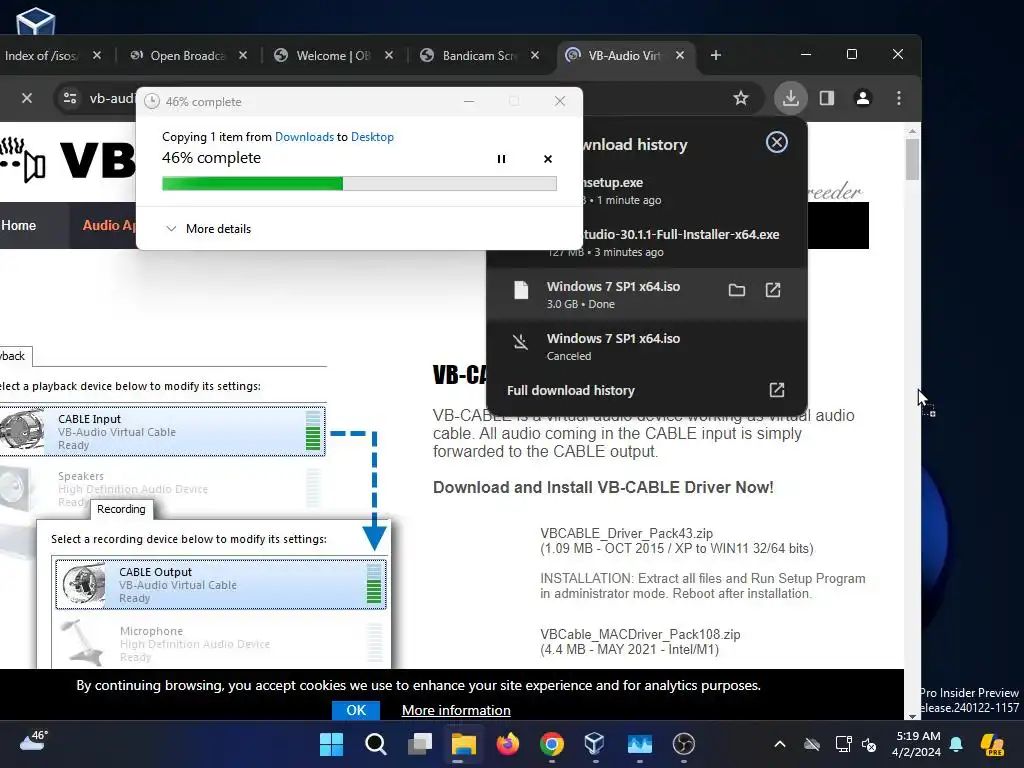Screen dimensions: 1024x768
Task: Open File Explorer from taskbar
Action: click(x=464, y=744)
